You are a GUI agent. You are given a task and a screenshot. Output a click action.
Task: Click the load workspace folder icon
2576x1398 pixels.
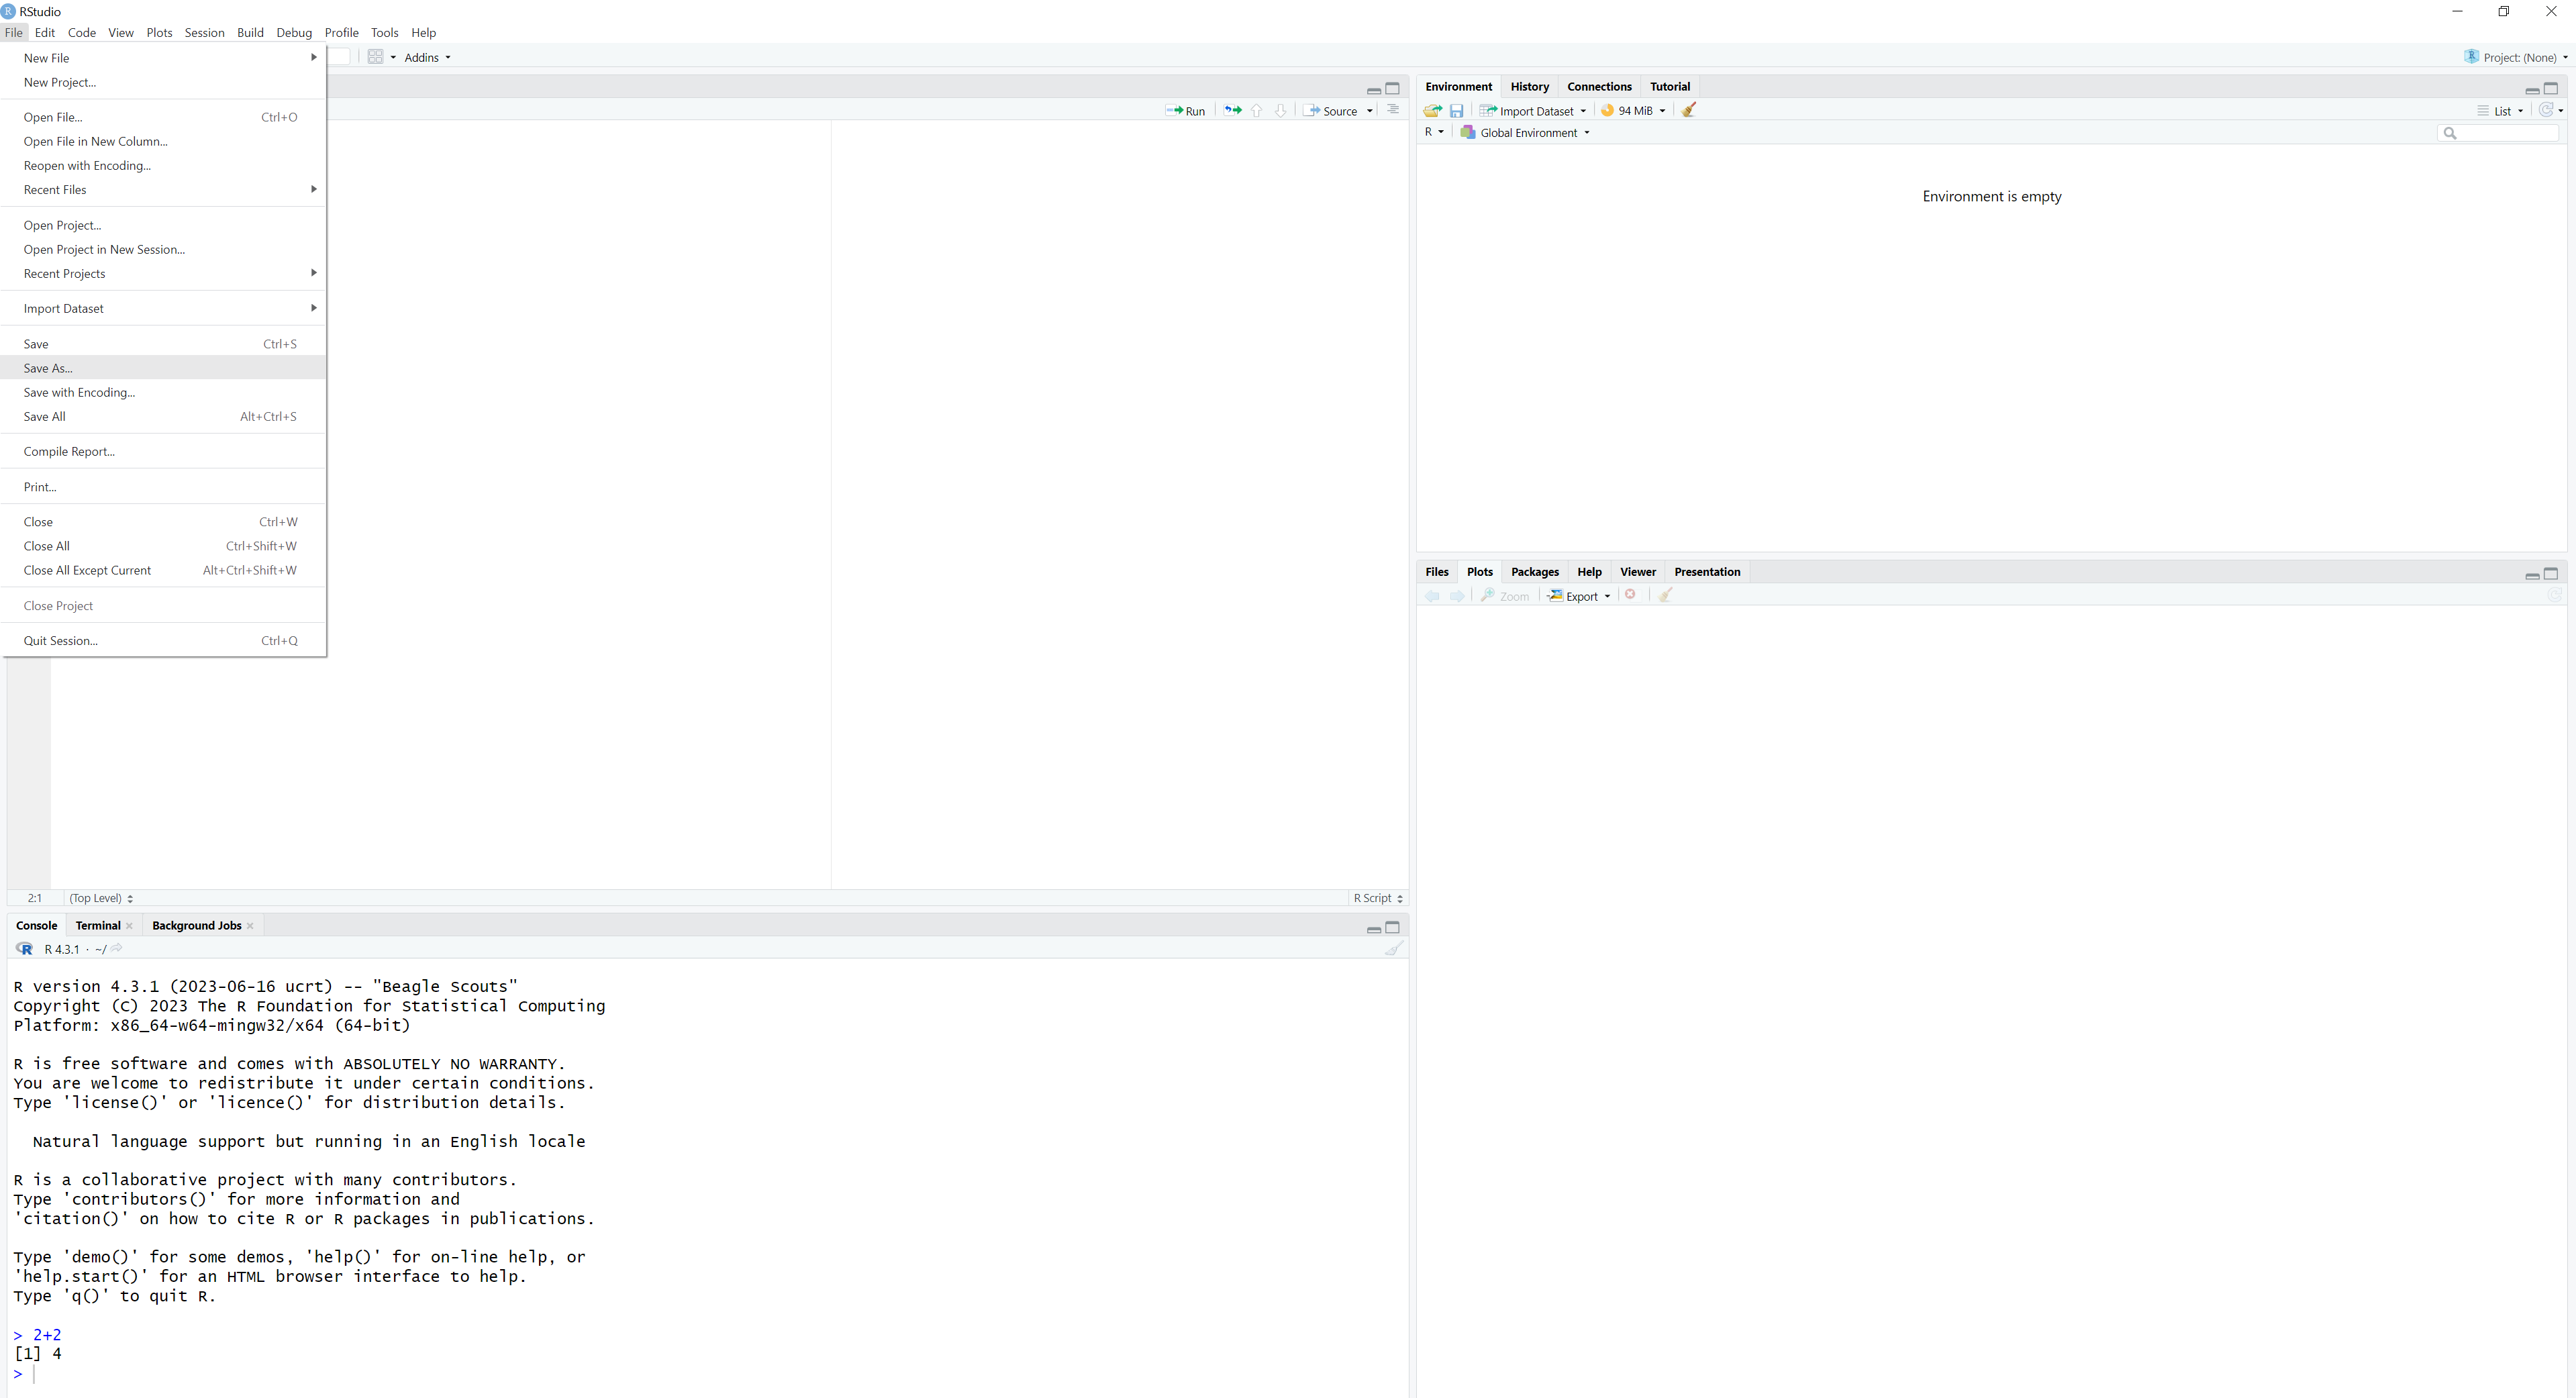(1432, 111)
